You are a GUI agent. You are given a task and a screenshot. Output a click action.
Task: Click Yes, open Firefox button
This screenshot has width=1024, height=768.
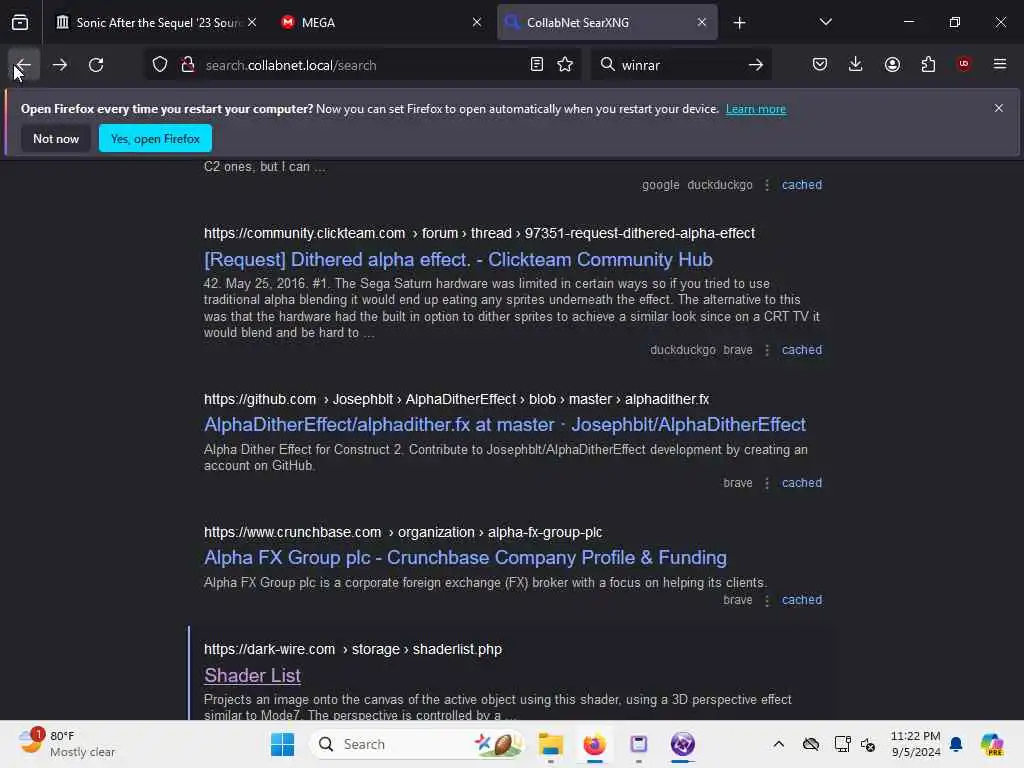(155, 138)
